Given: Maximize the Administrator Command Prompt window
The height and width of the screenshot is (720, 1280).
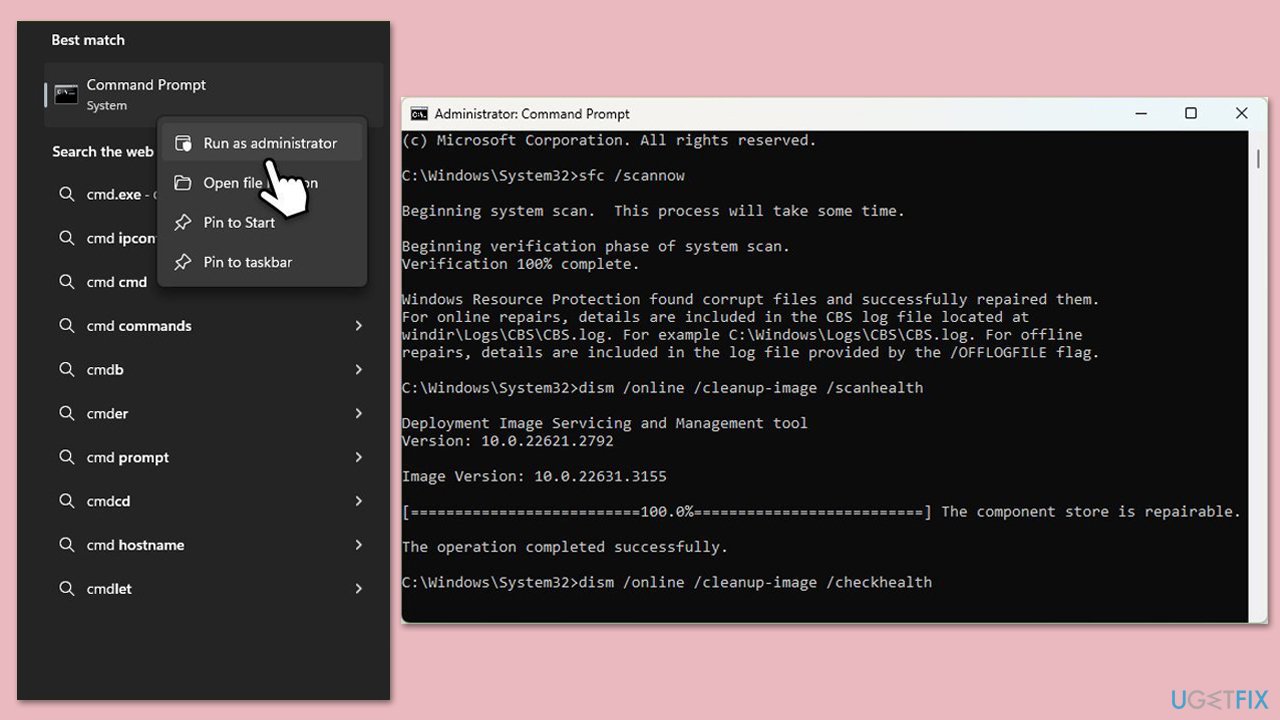Looking at the screenshot, I should click(x=1190, y=114).
